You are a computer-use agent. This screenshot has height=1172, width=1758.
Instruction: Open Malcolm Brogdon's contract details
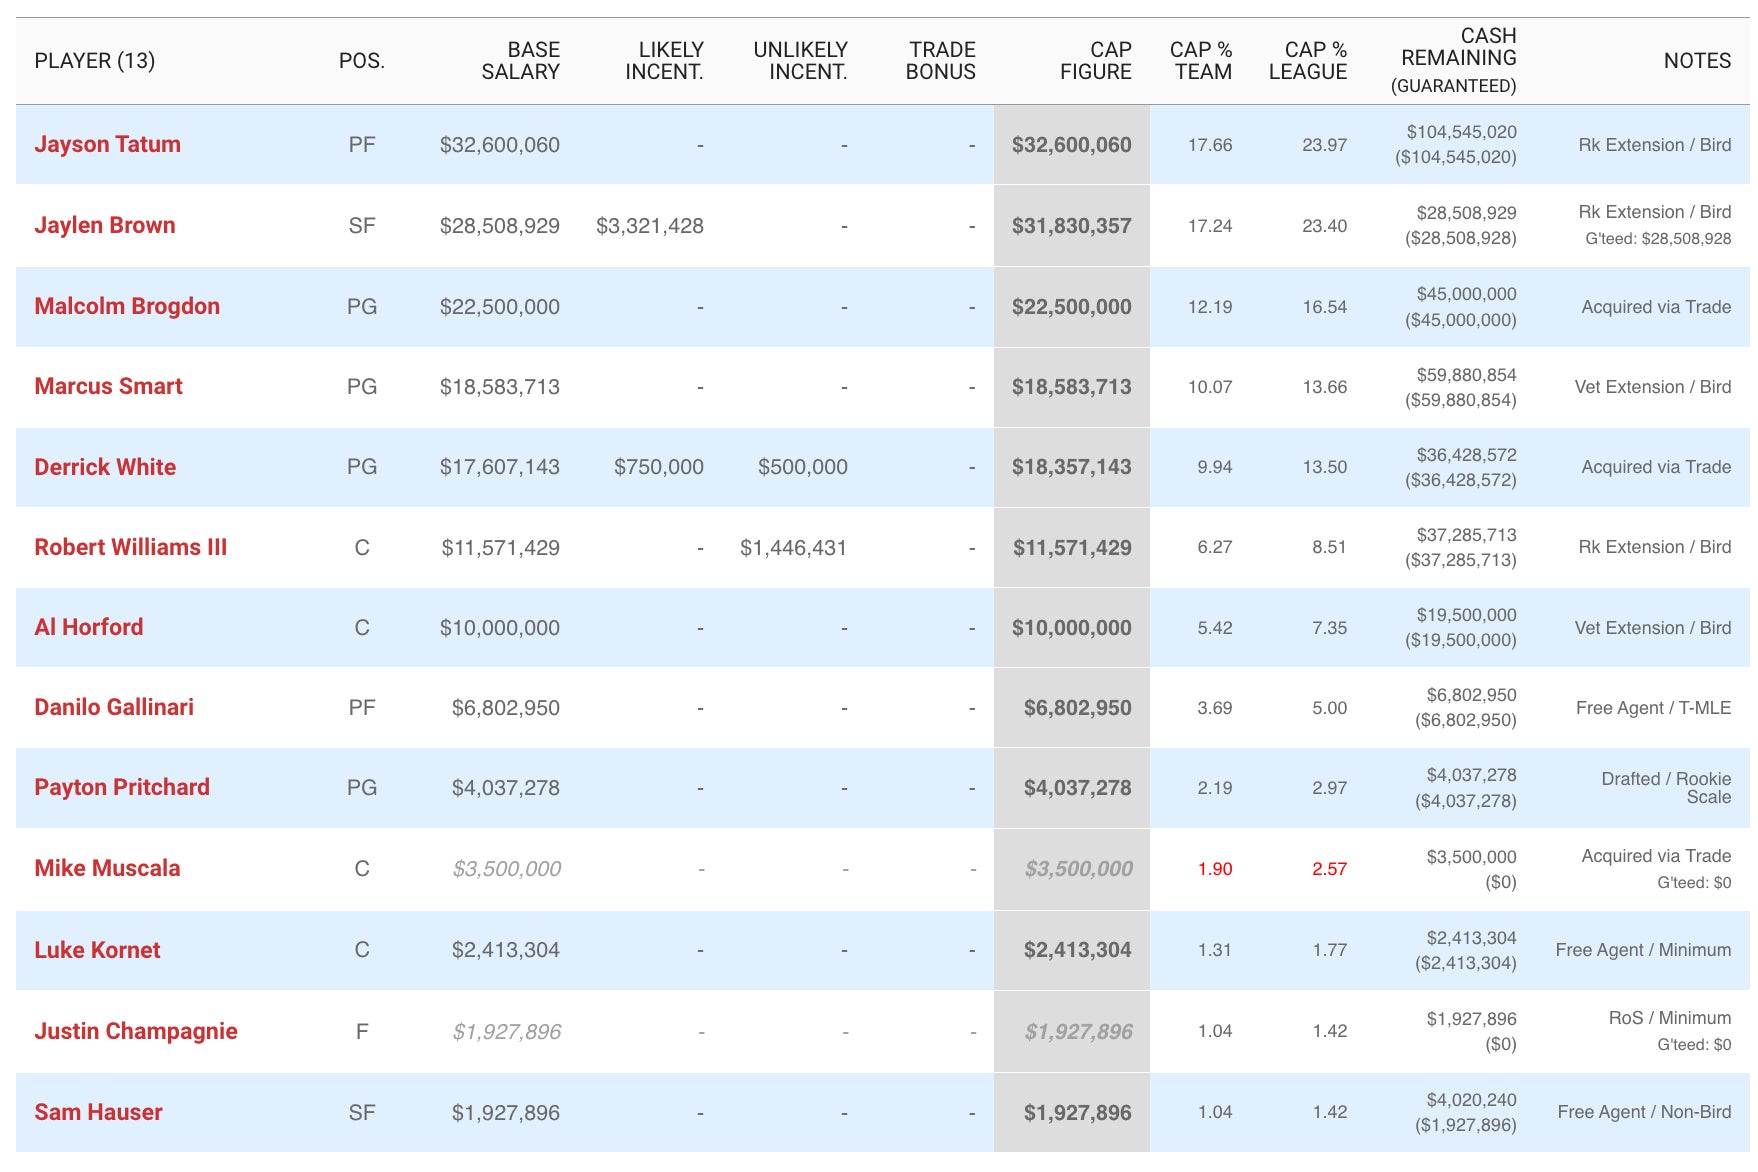point(127,306)
